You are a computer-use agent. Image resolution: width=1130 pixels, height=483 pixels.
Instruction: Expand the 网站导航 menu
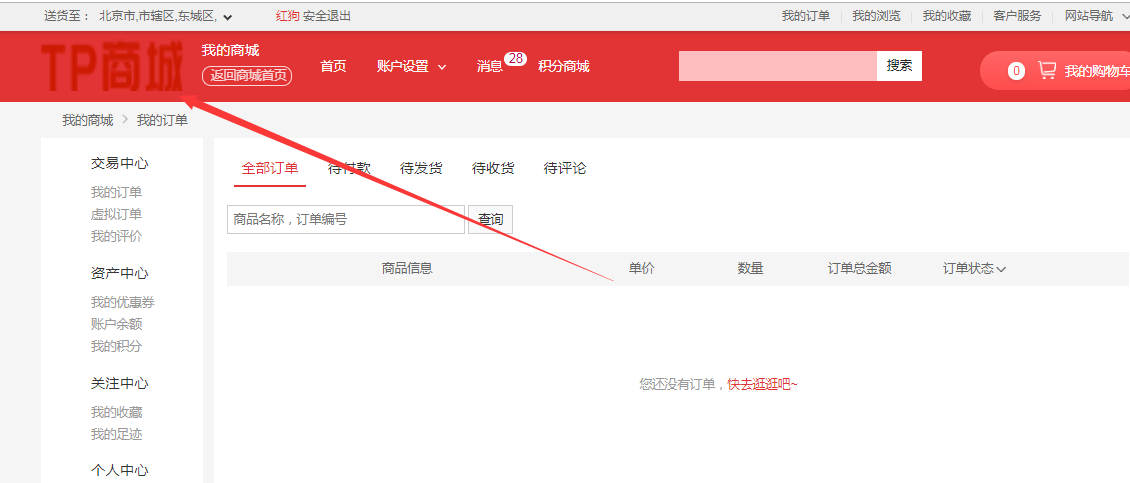tap(1096, 16)
